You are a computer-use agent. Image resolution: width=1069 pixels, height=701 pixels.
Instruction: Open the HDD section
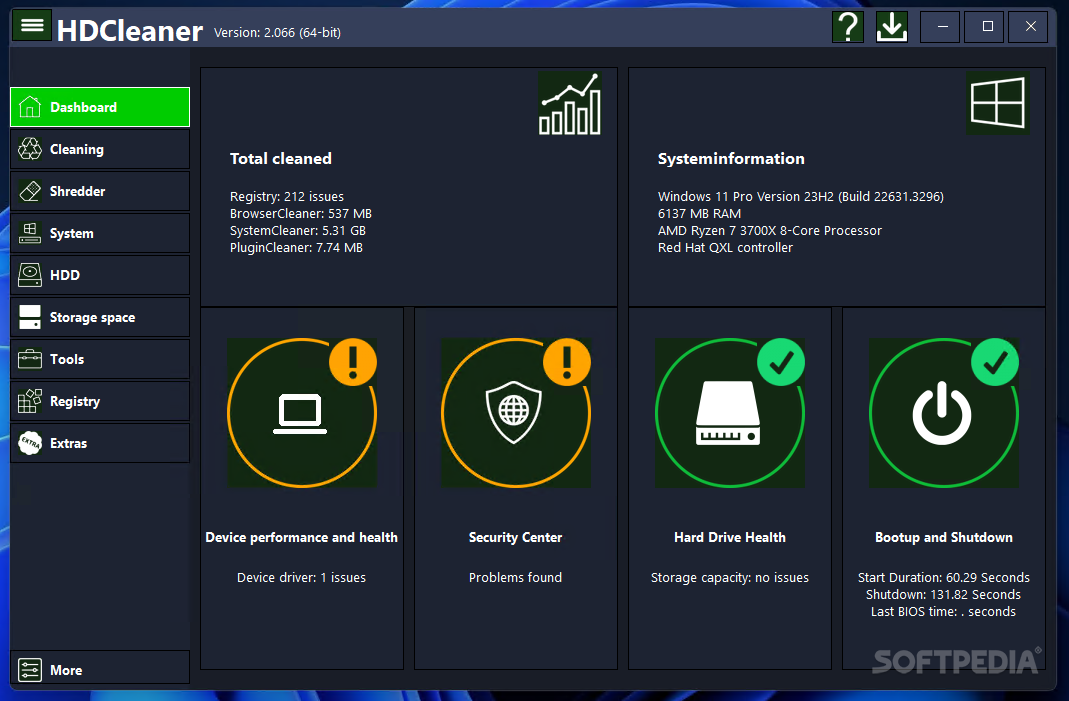(x=100, y=275)
